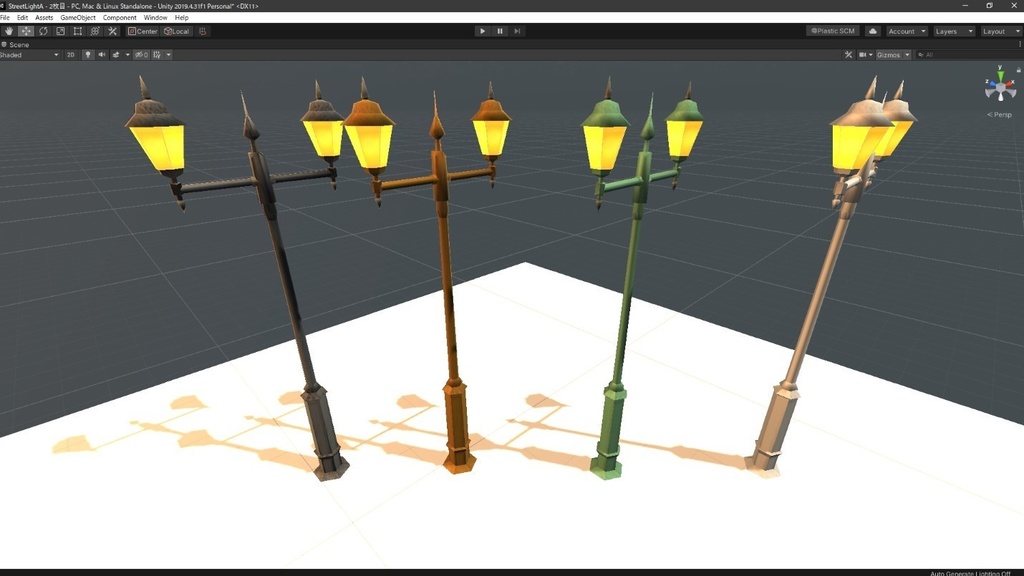Pause the game preview
This screenshot has width=1024, height=576.
(500, 31)
